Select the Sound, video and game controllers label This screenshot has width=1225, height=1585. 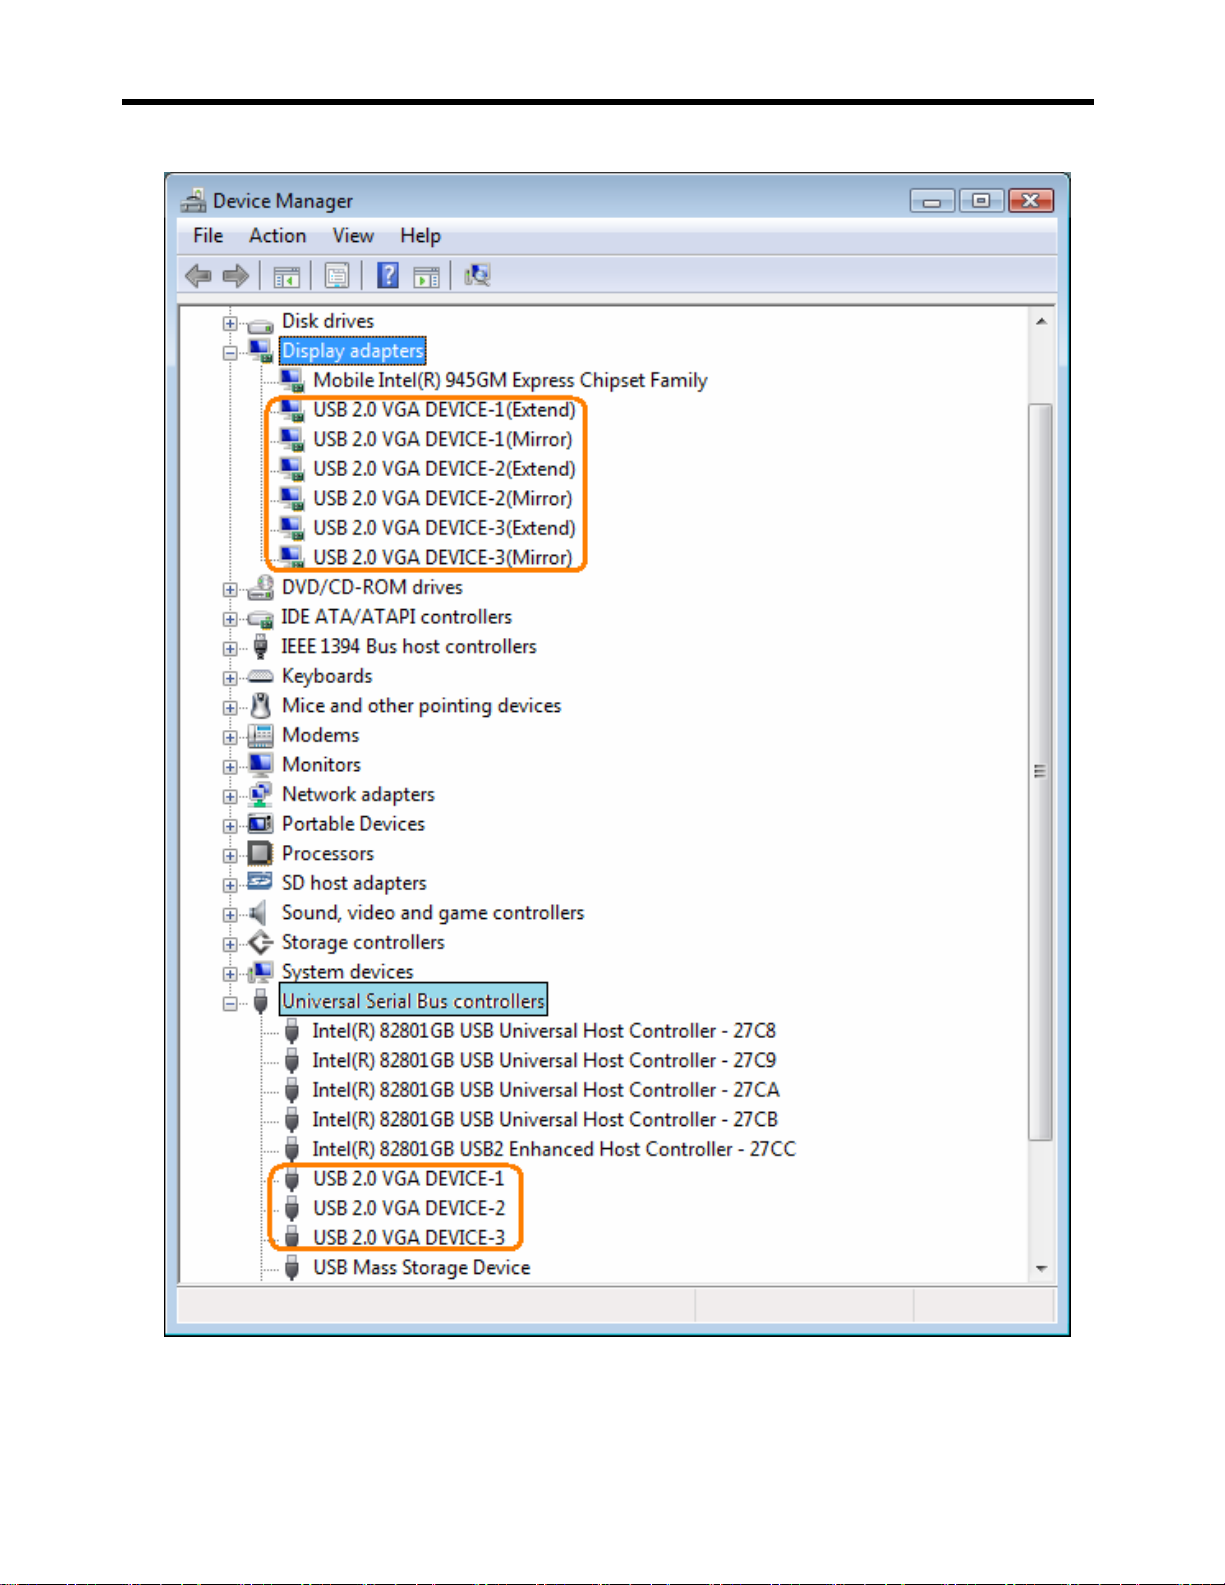pos(433,913)
